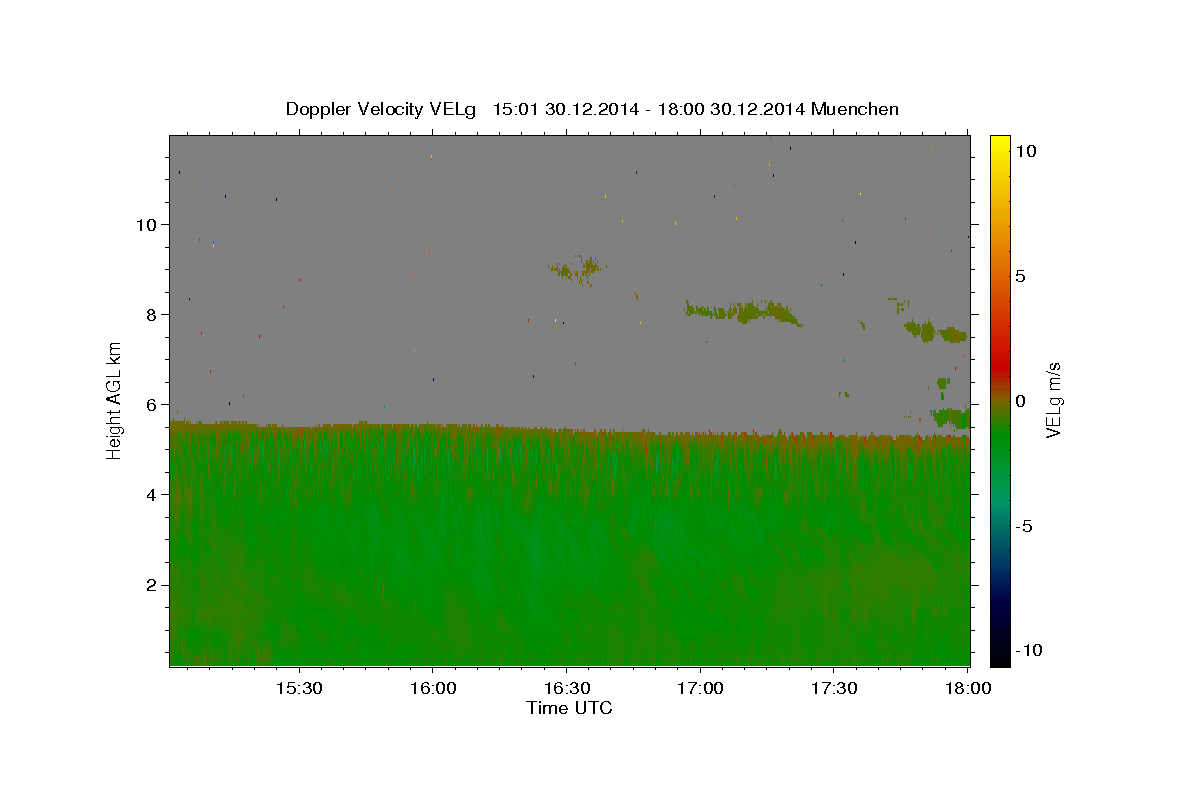Click the colorbar value 5 label
The height and width of the screenshot is (800, 1200).
pos(1020,276)
